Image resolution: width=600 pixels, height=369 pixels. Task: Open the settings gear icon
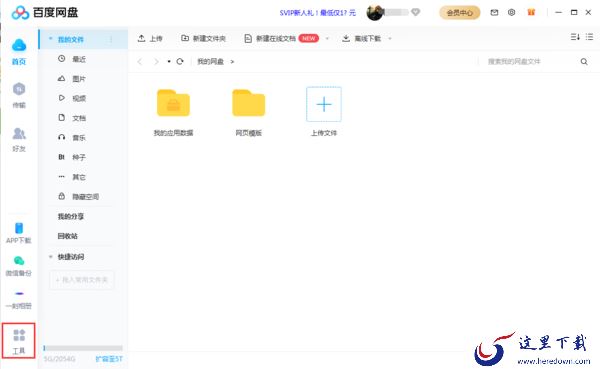coord(511,13)
